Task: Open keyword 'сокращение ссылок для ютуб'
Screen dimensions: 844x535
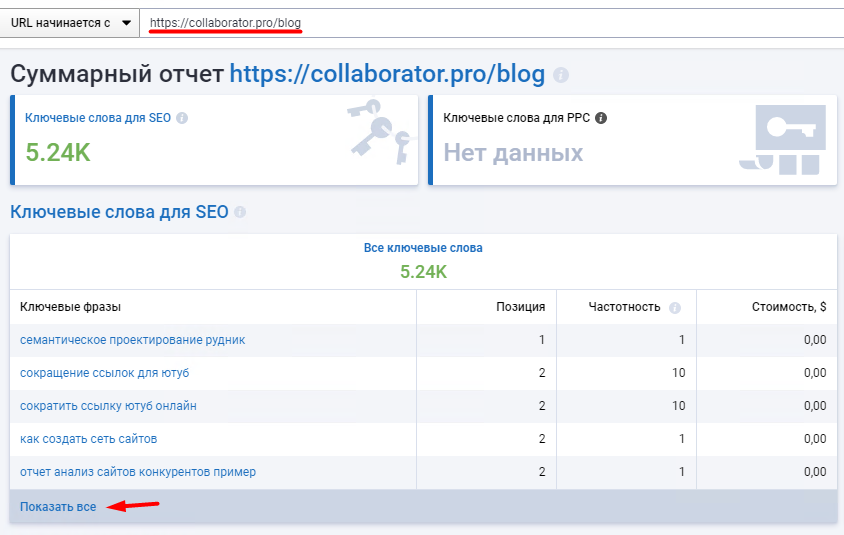Action: tap(104, 373)
